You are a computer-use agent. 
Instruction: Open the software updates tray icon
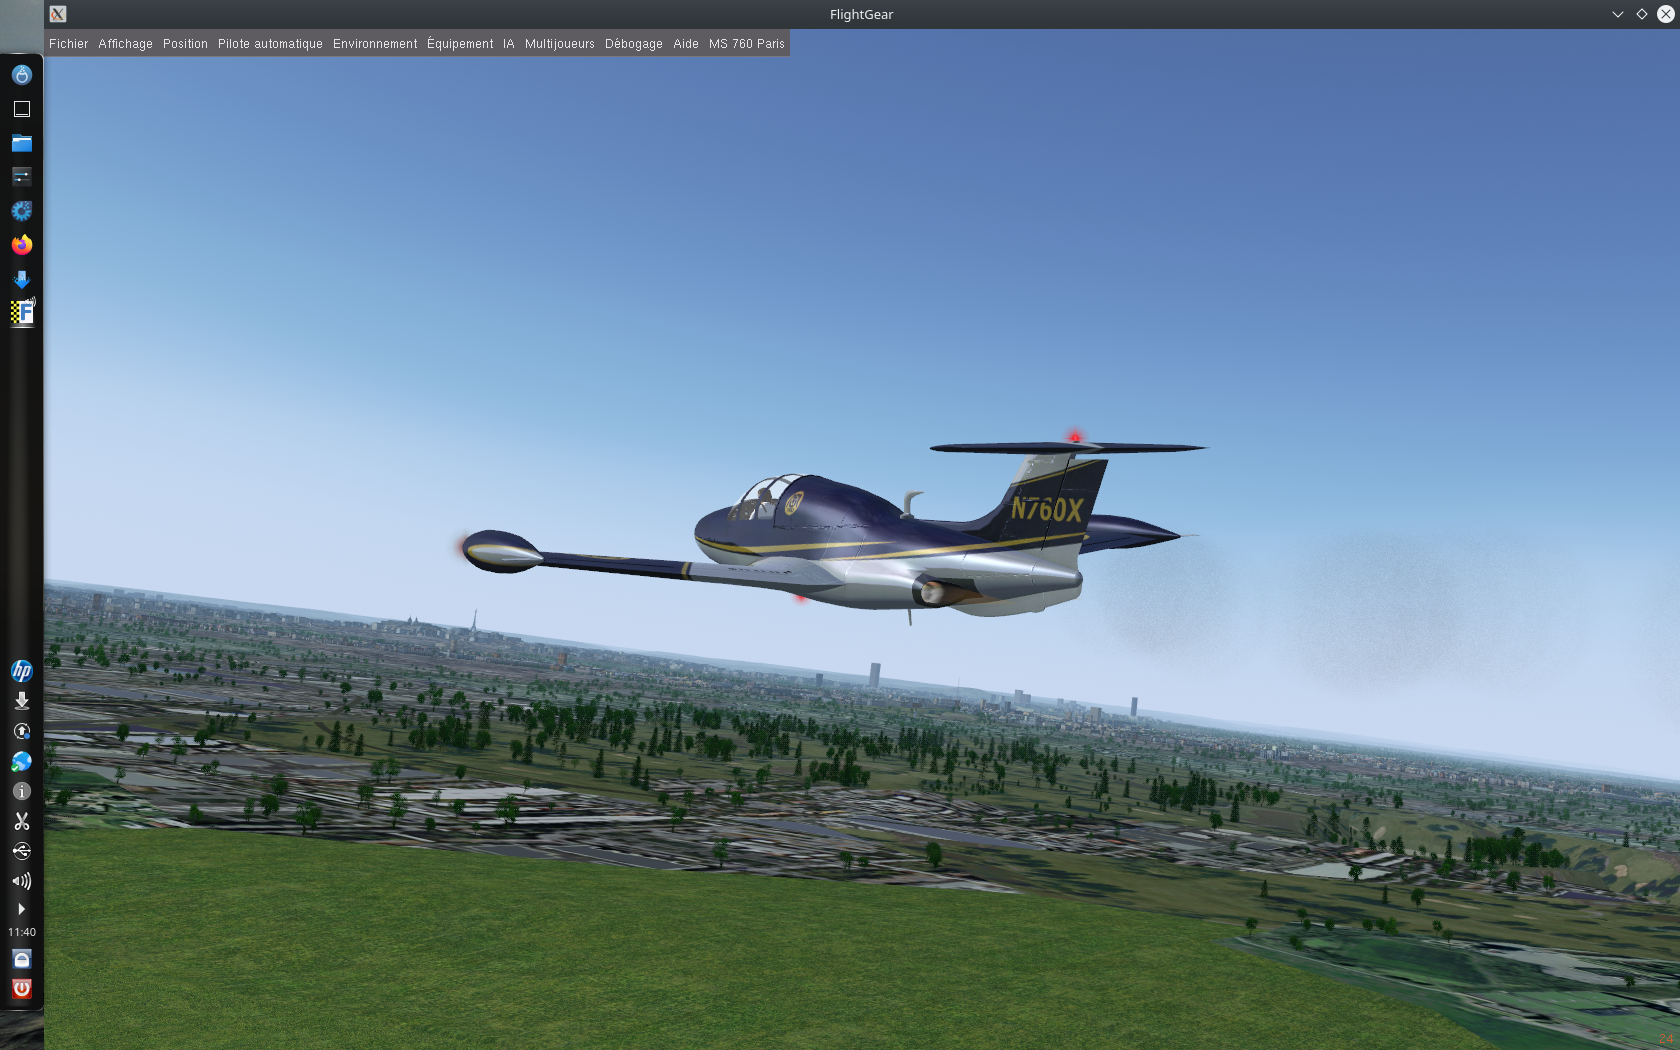(x=22, y=731)
